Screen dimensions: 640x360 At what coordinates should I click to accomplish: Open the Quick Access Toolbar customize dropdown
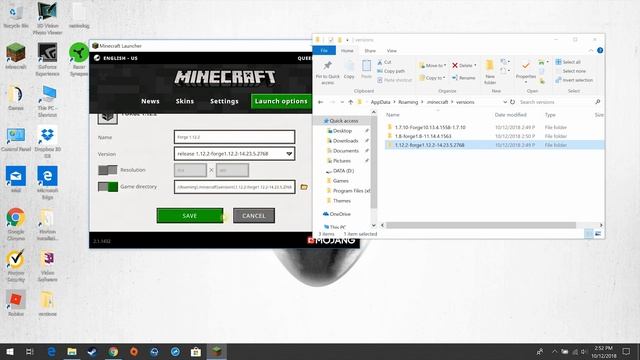click(x=347, y=40)
